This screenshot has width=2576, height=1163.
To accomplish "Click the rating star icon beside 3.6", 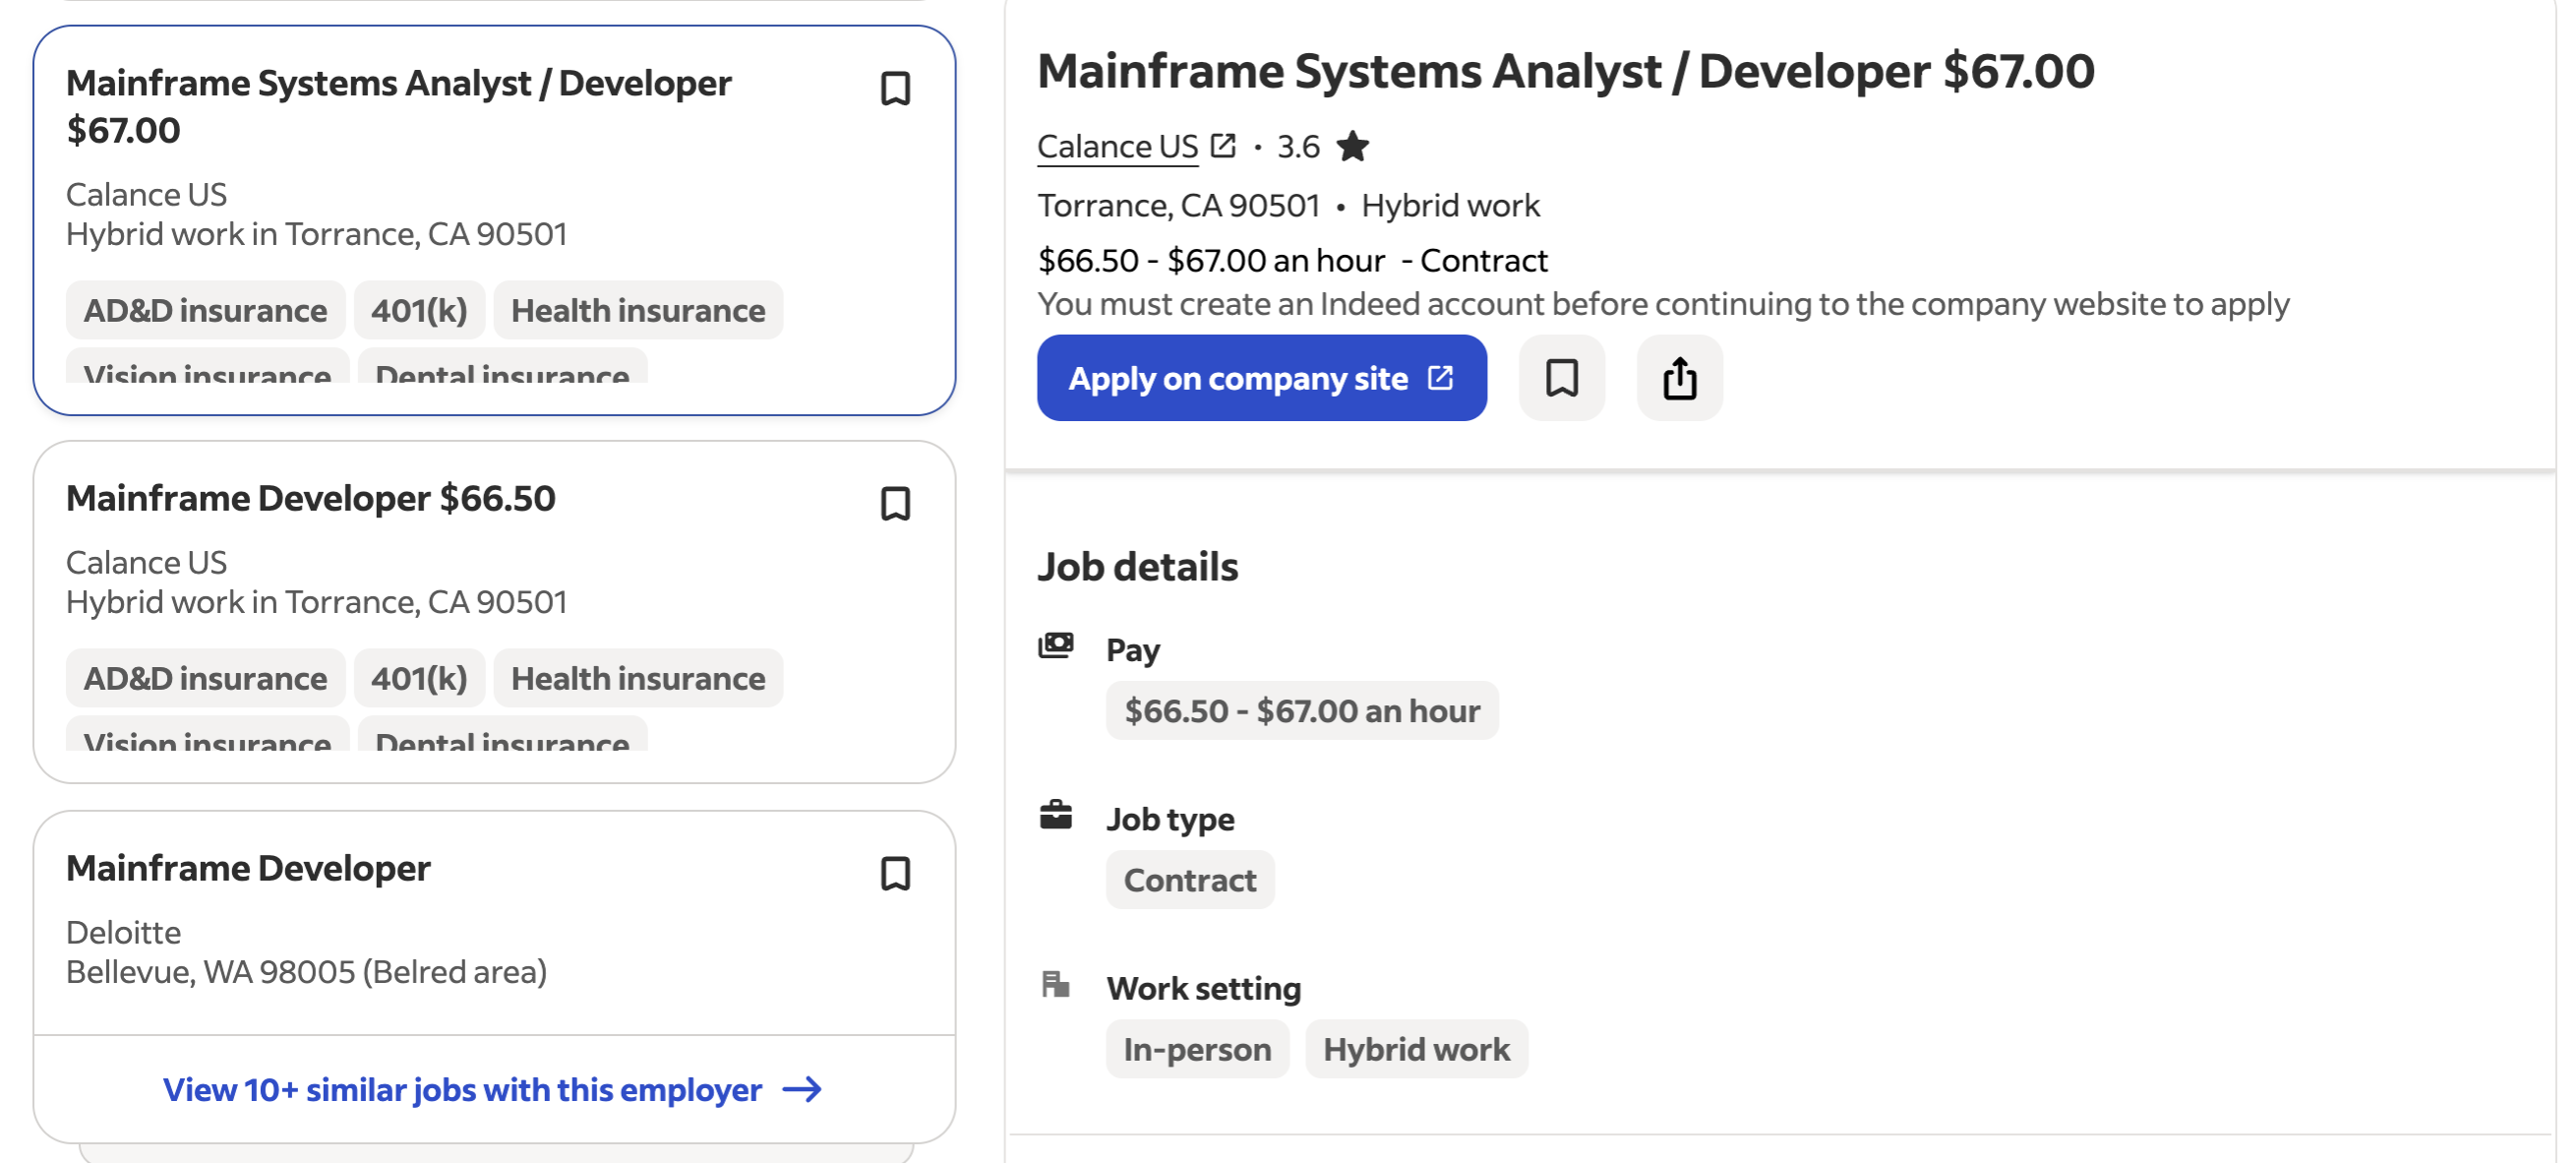I will [x=1352, y=146].
